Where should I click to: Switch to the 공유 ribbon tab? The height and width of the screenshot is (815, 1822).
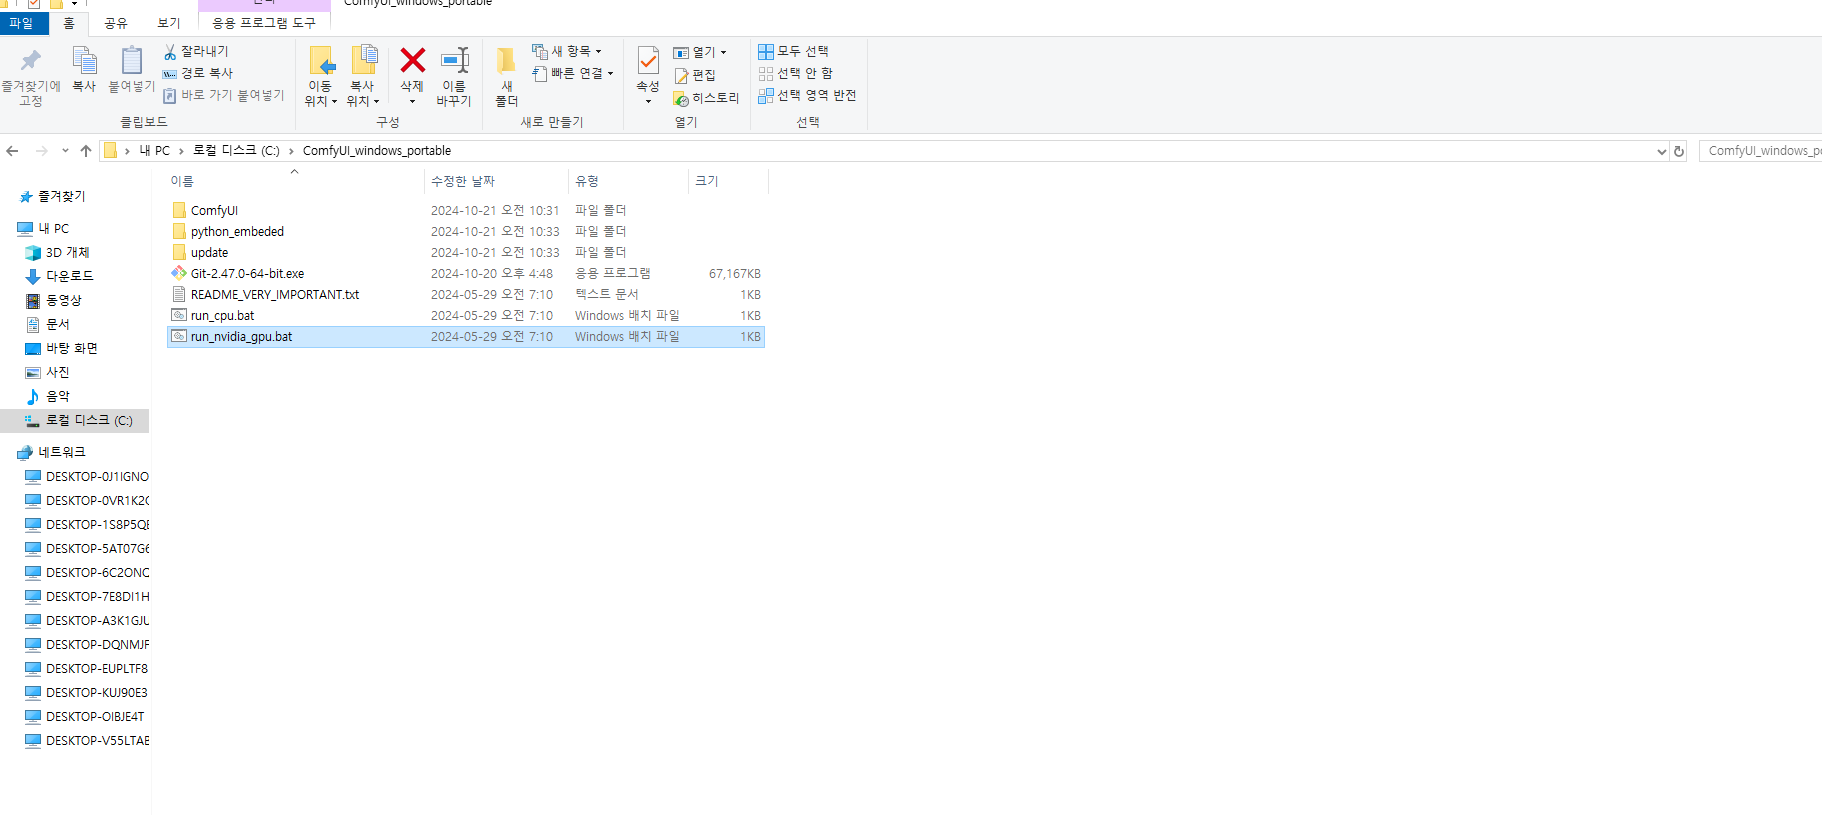(x=116, y=23)
